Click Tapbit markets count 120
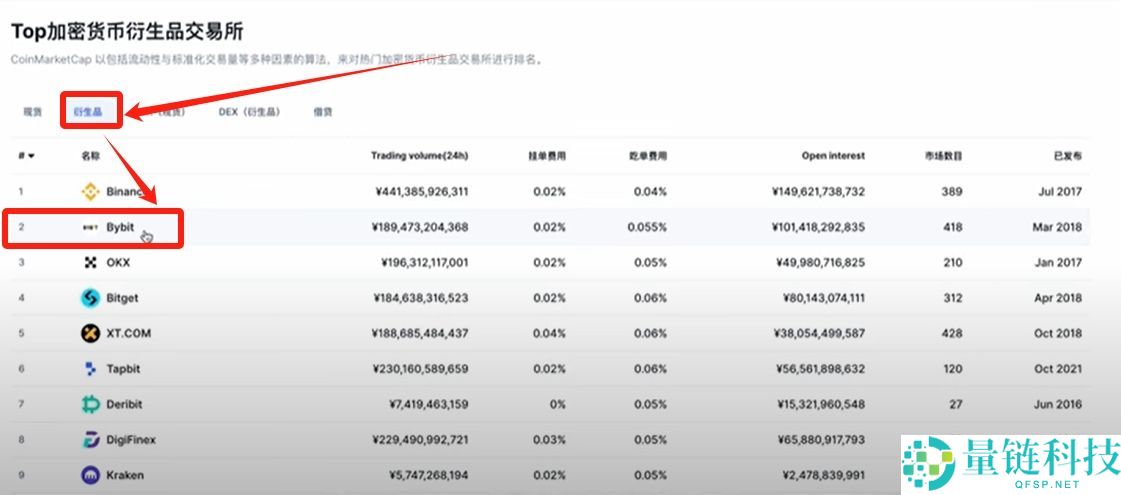 (952, 369)
